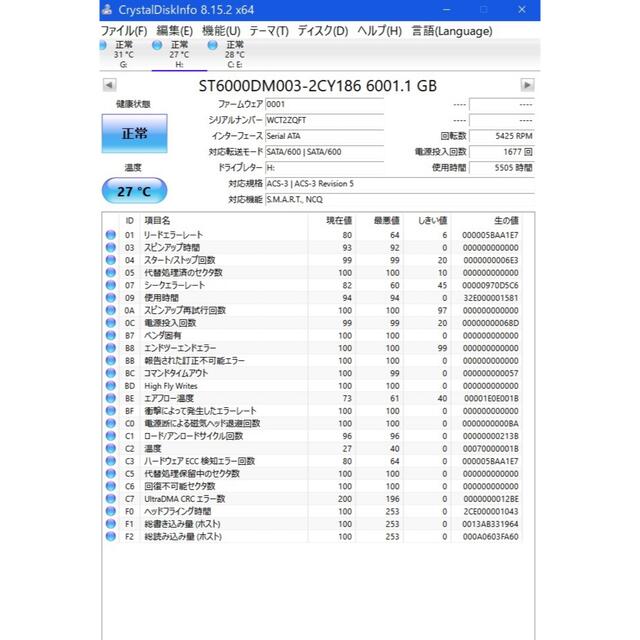Image resolution: width=640 pixels, height=640 pixels.
Task: Open the ファイル(F) menu
Action: [124, 31]
